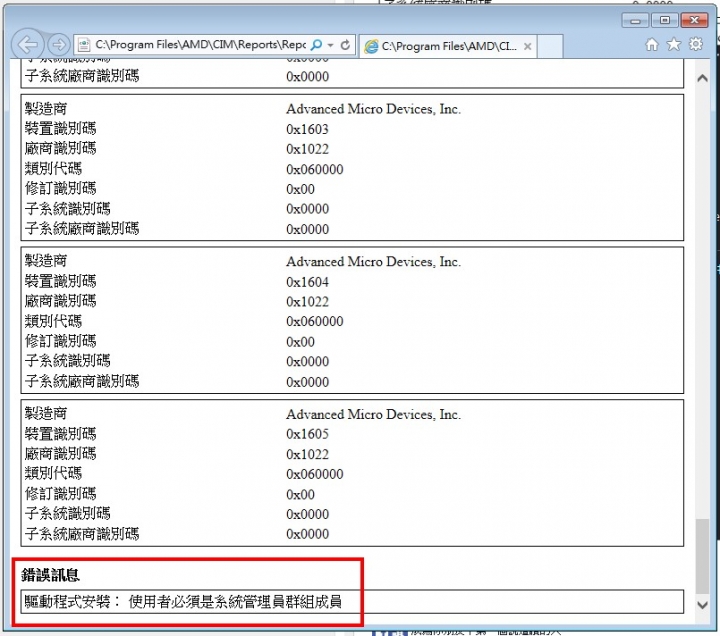Click 類別代碼 label in 0x1605 block
The height and width of the screenshot is (636, 720).
point(53,473)
